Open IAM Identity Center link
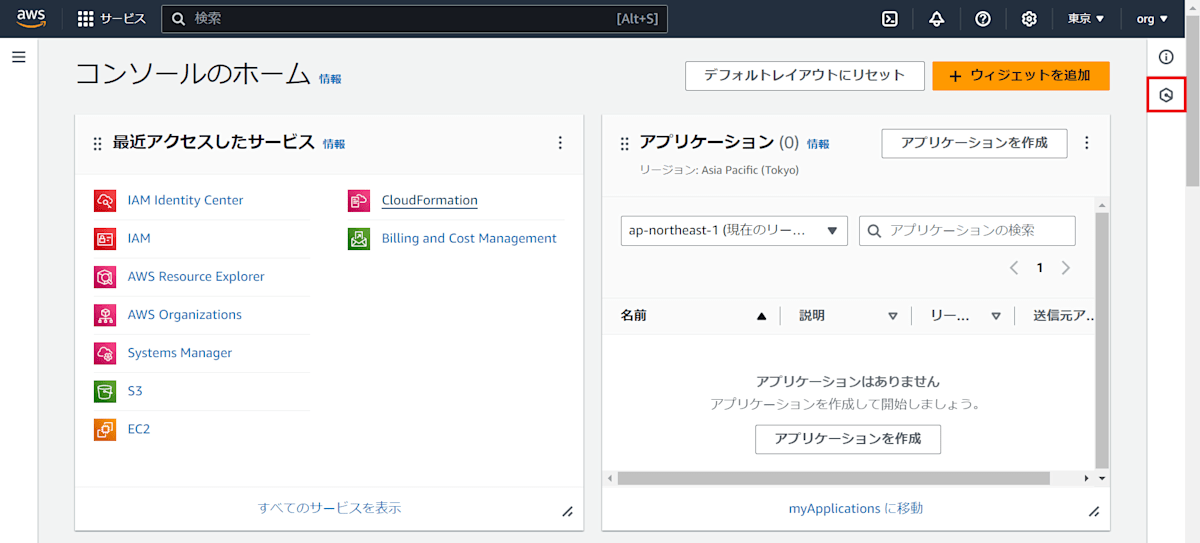Viewport: 1200px width, 543px height. pyautogui.click(x=185, y=200)
